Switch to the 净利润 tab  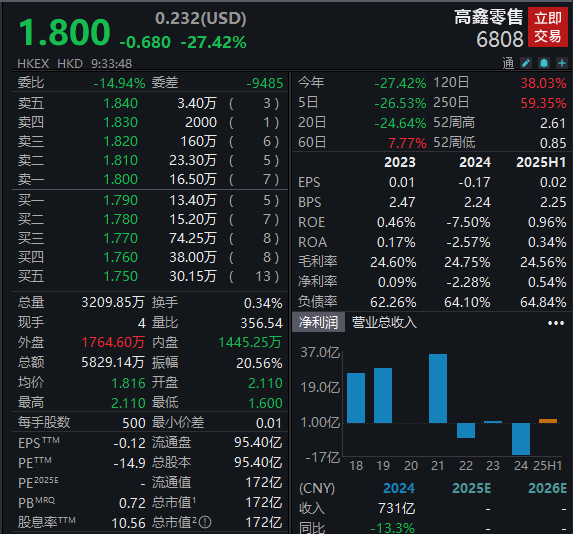[318, 322]
